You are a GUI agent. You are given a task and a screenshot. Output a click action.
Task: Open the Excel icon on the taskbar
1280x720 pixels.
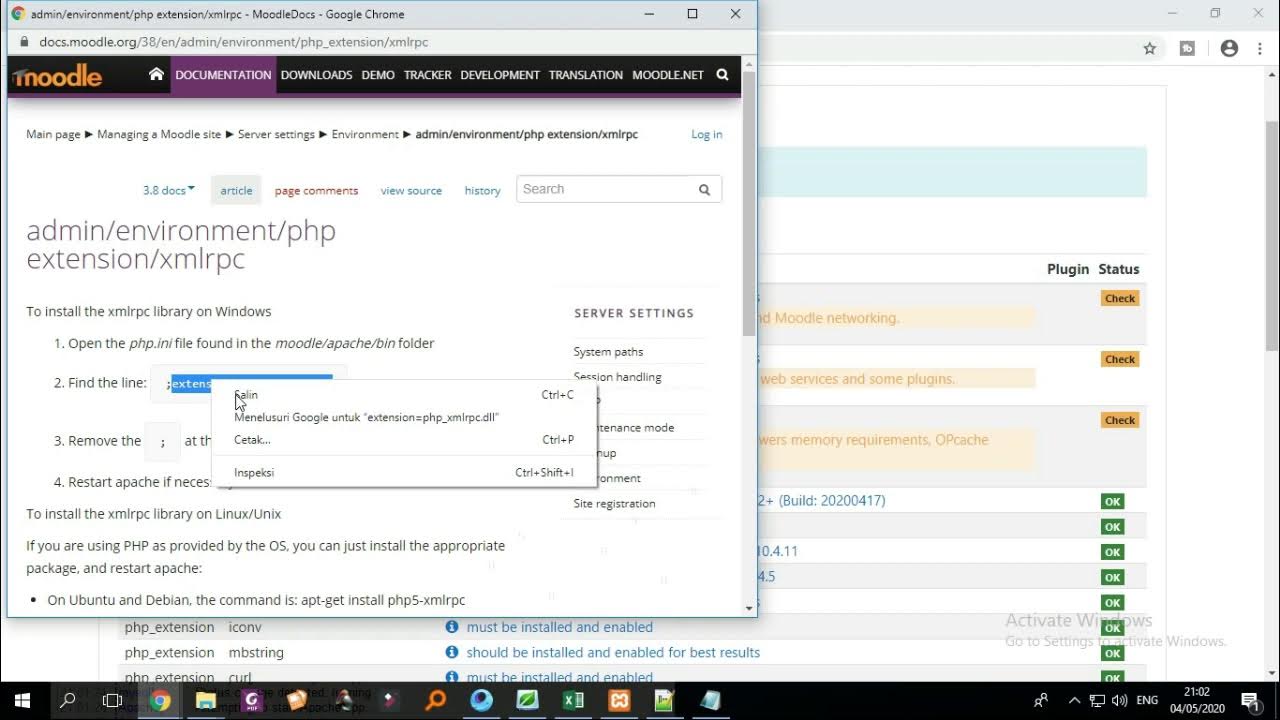tap(573, 700)
